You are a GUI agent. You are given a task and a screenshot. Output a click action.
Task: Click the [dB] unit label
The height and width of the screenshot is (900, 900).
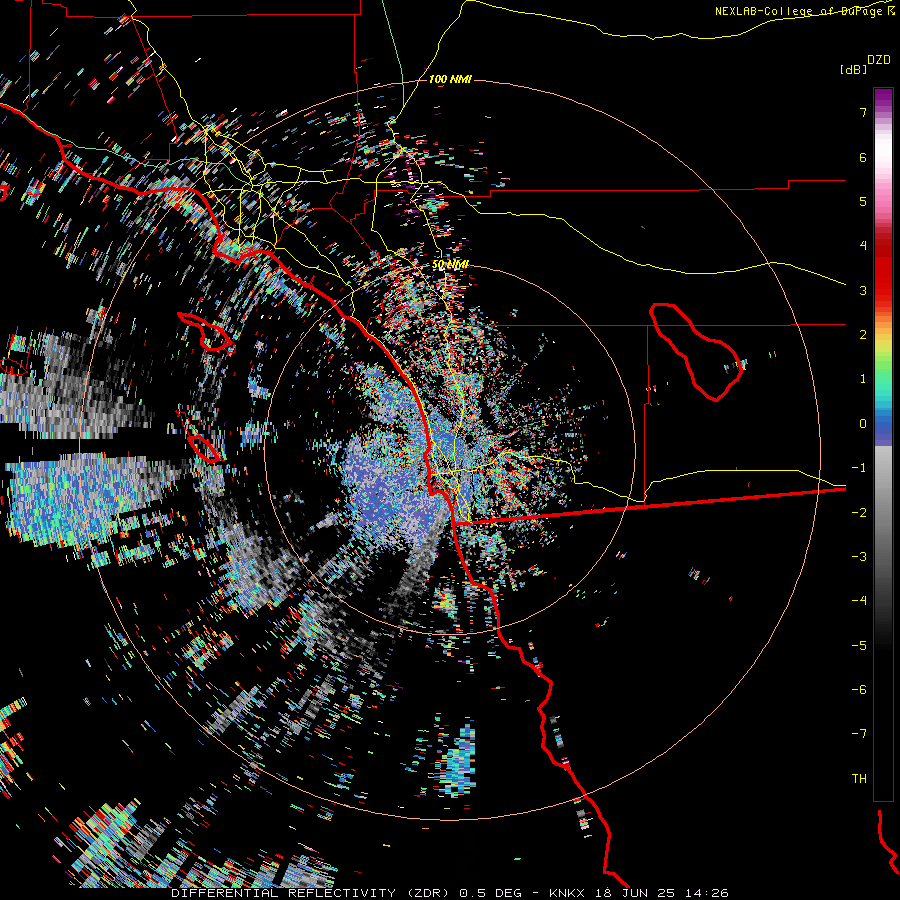(x=853, y=69)
